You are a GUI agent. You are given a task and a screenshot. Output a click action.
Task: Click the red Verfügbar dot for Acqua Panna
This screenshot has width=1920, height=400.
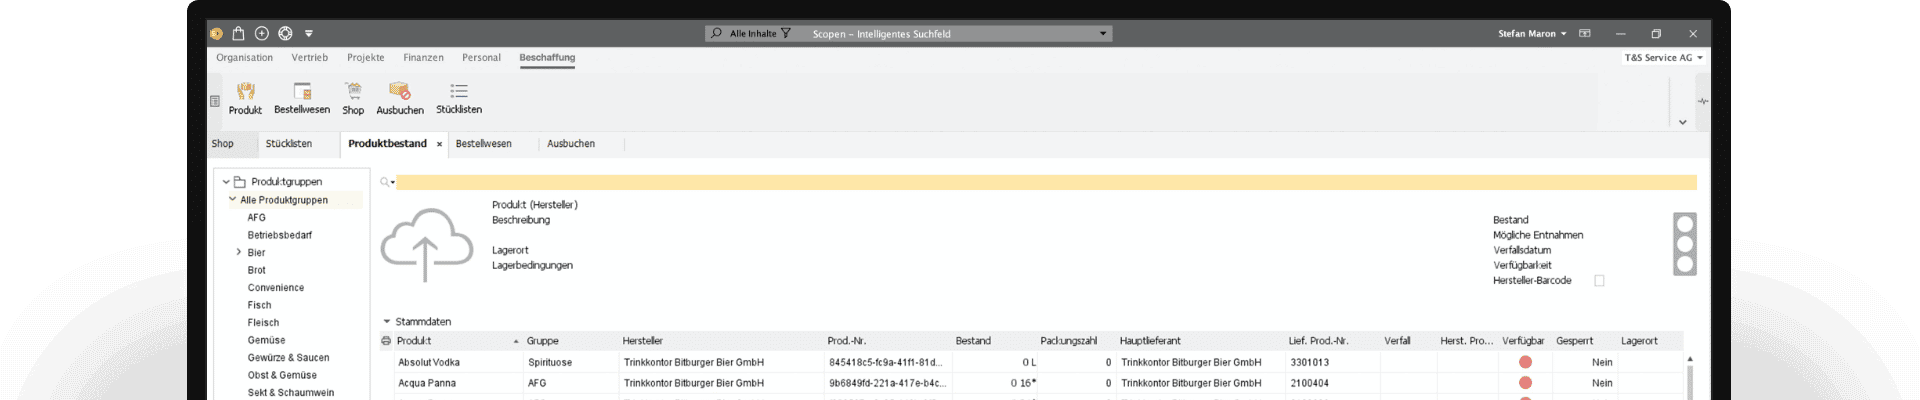pyautogui.click(x=1525, y=383)
